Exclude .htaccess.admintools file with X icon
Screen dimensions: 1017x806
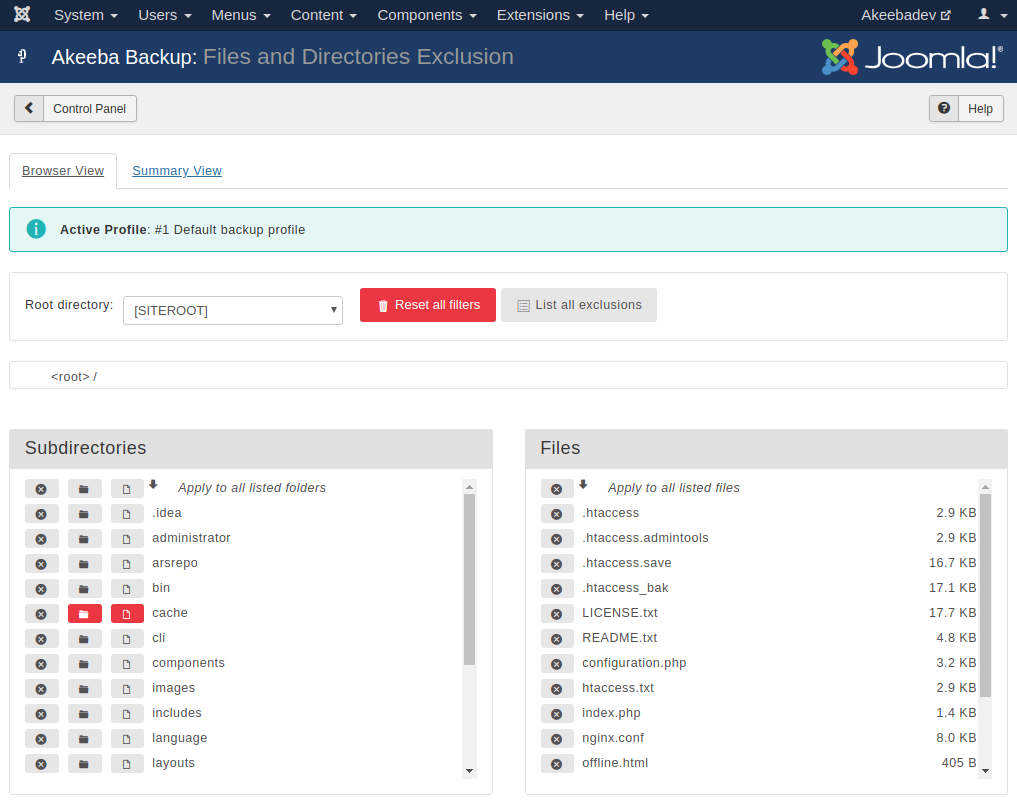[x=557, y=538]
